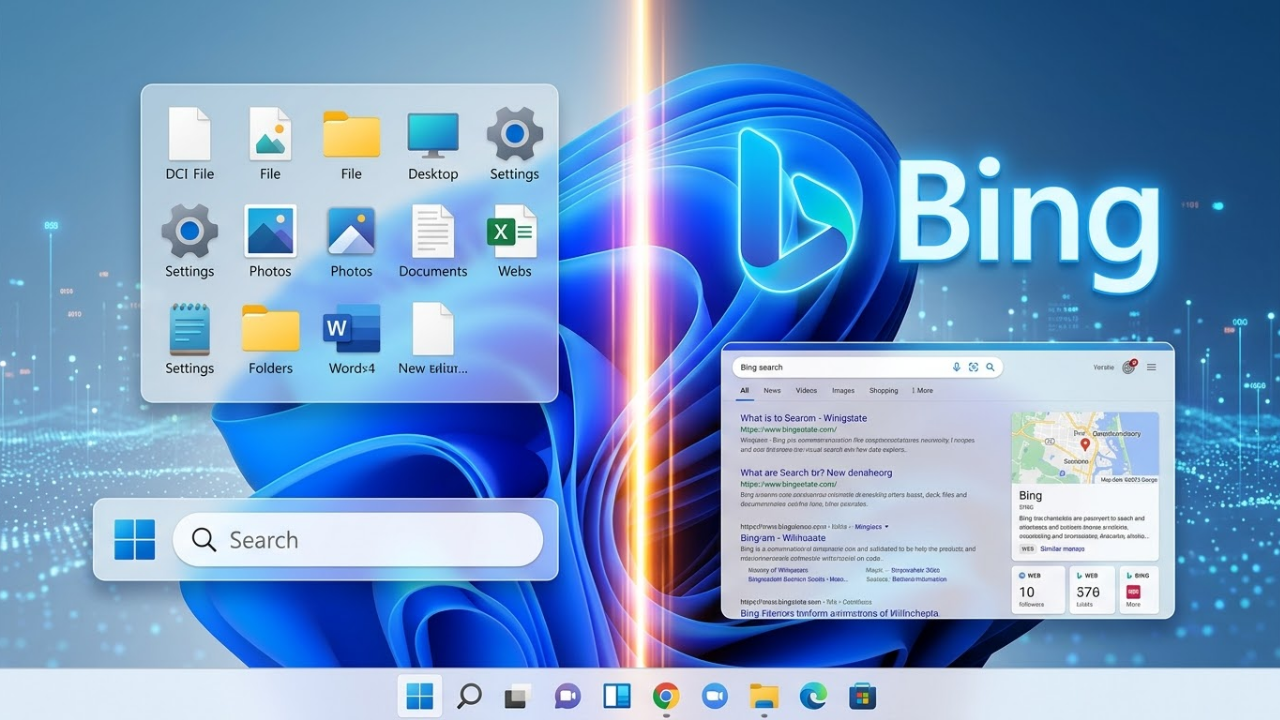Image resolution: width=1280 pixels, height=720 pixels.
Task: Open the Desktop monitor icon
Action: [x=433, y=135]
